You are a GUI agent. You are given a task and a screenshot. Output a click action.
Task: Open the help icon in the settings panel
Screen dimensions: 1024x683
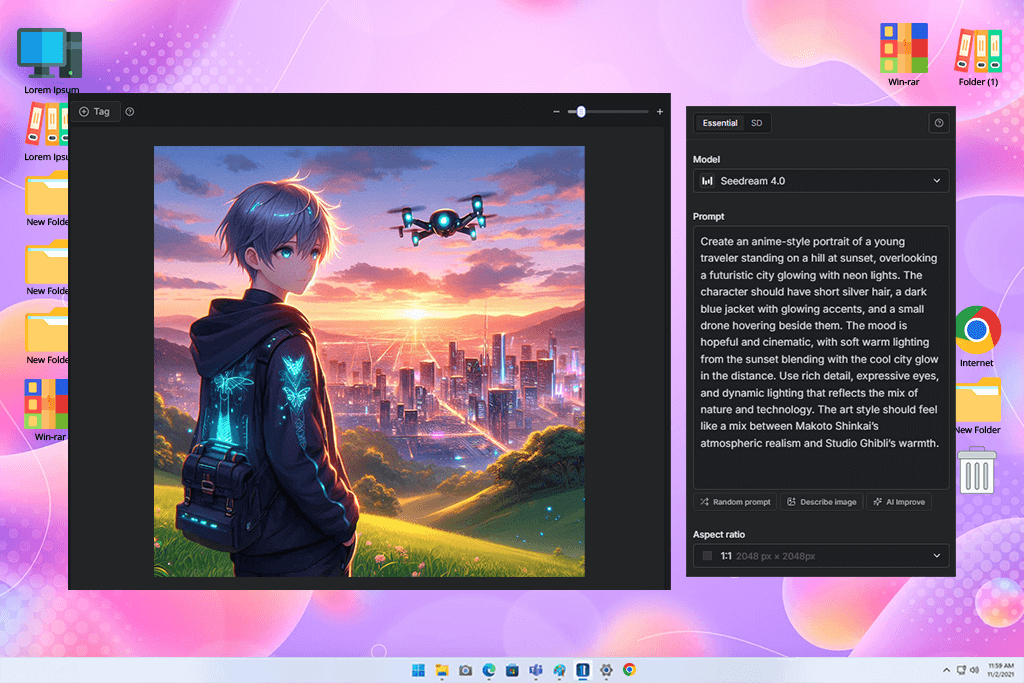[938, 123]
